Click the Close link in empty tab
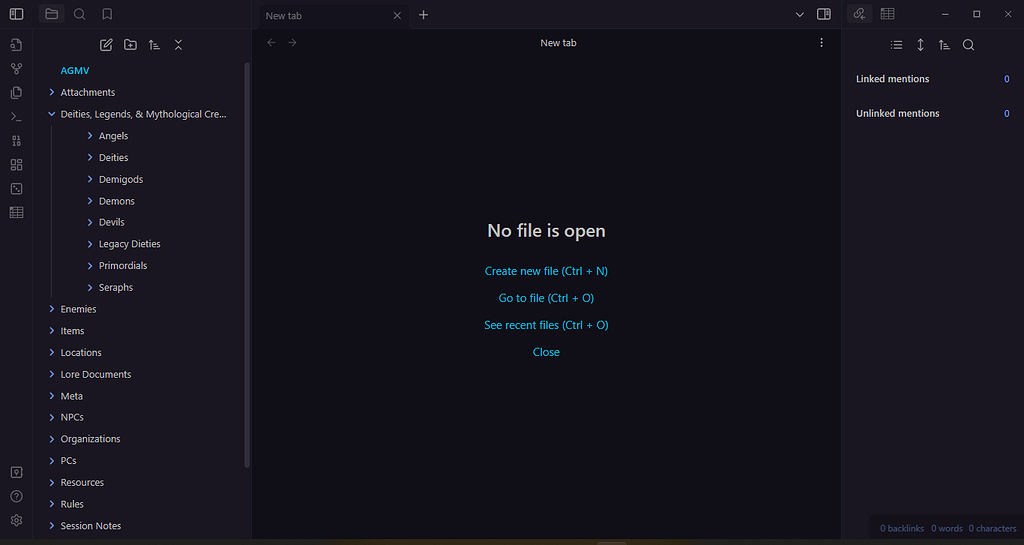1024x545 pixels. tap(546, 352)
